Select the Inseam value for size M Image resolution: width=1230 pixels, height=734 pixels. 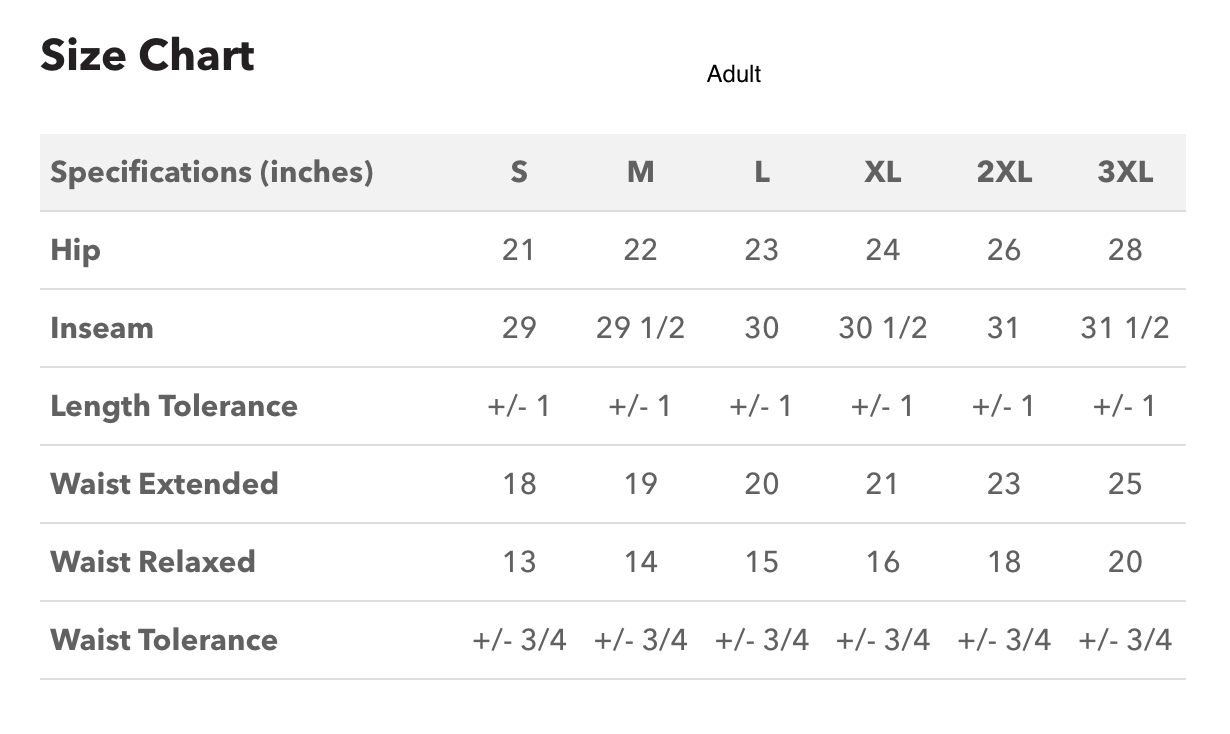tap(640, 328)
